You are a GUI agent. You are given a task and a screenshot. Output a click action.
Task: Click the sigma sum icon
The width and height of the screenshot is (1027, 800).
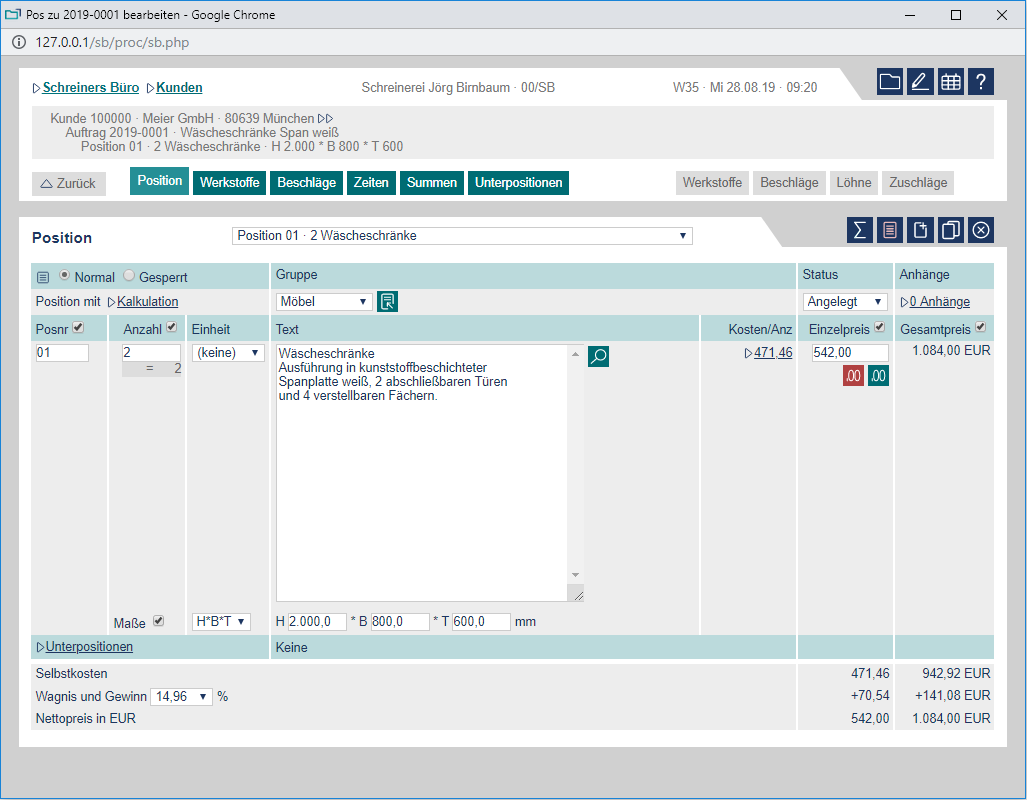859,230
